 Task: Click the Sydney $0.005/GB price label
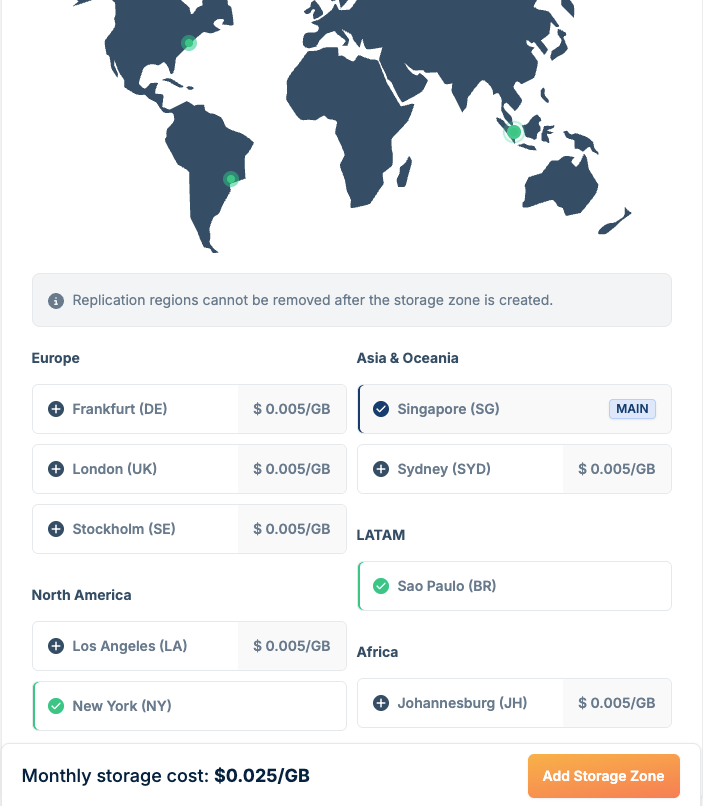pos(617,469)
